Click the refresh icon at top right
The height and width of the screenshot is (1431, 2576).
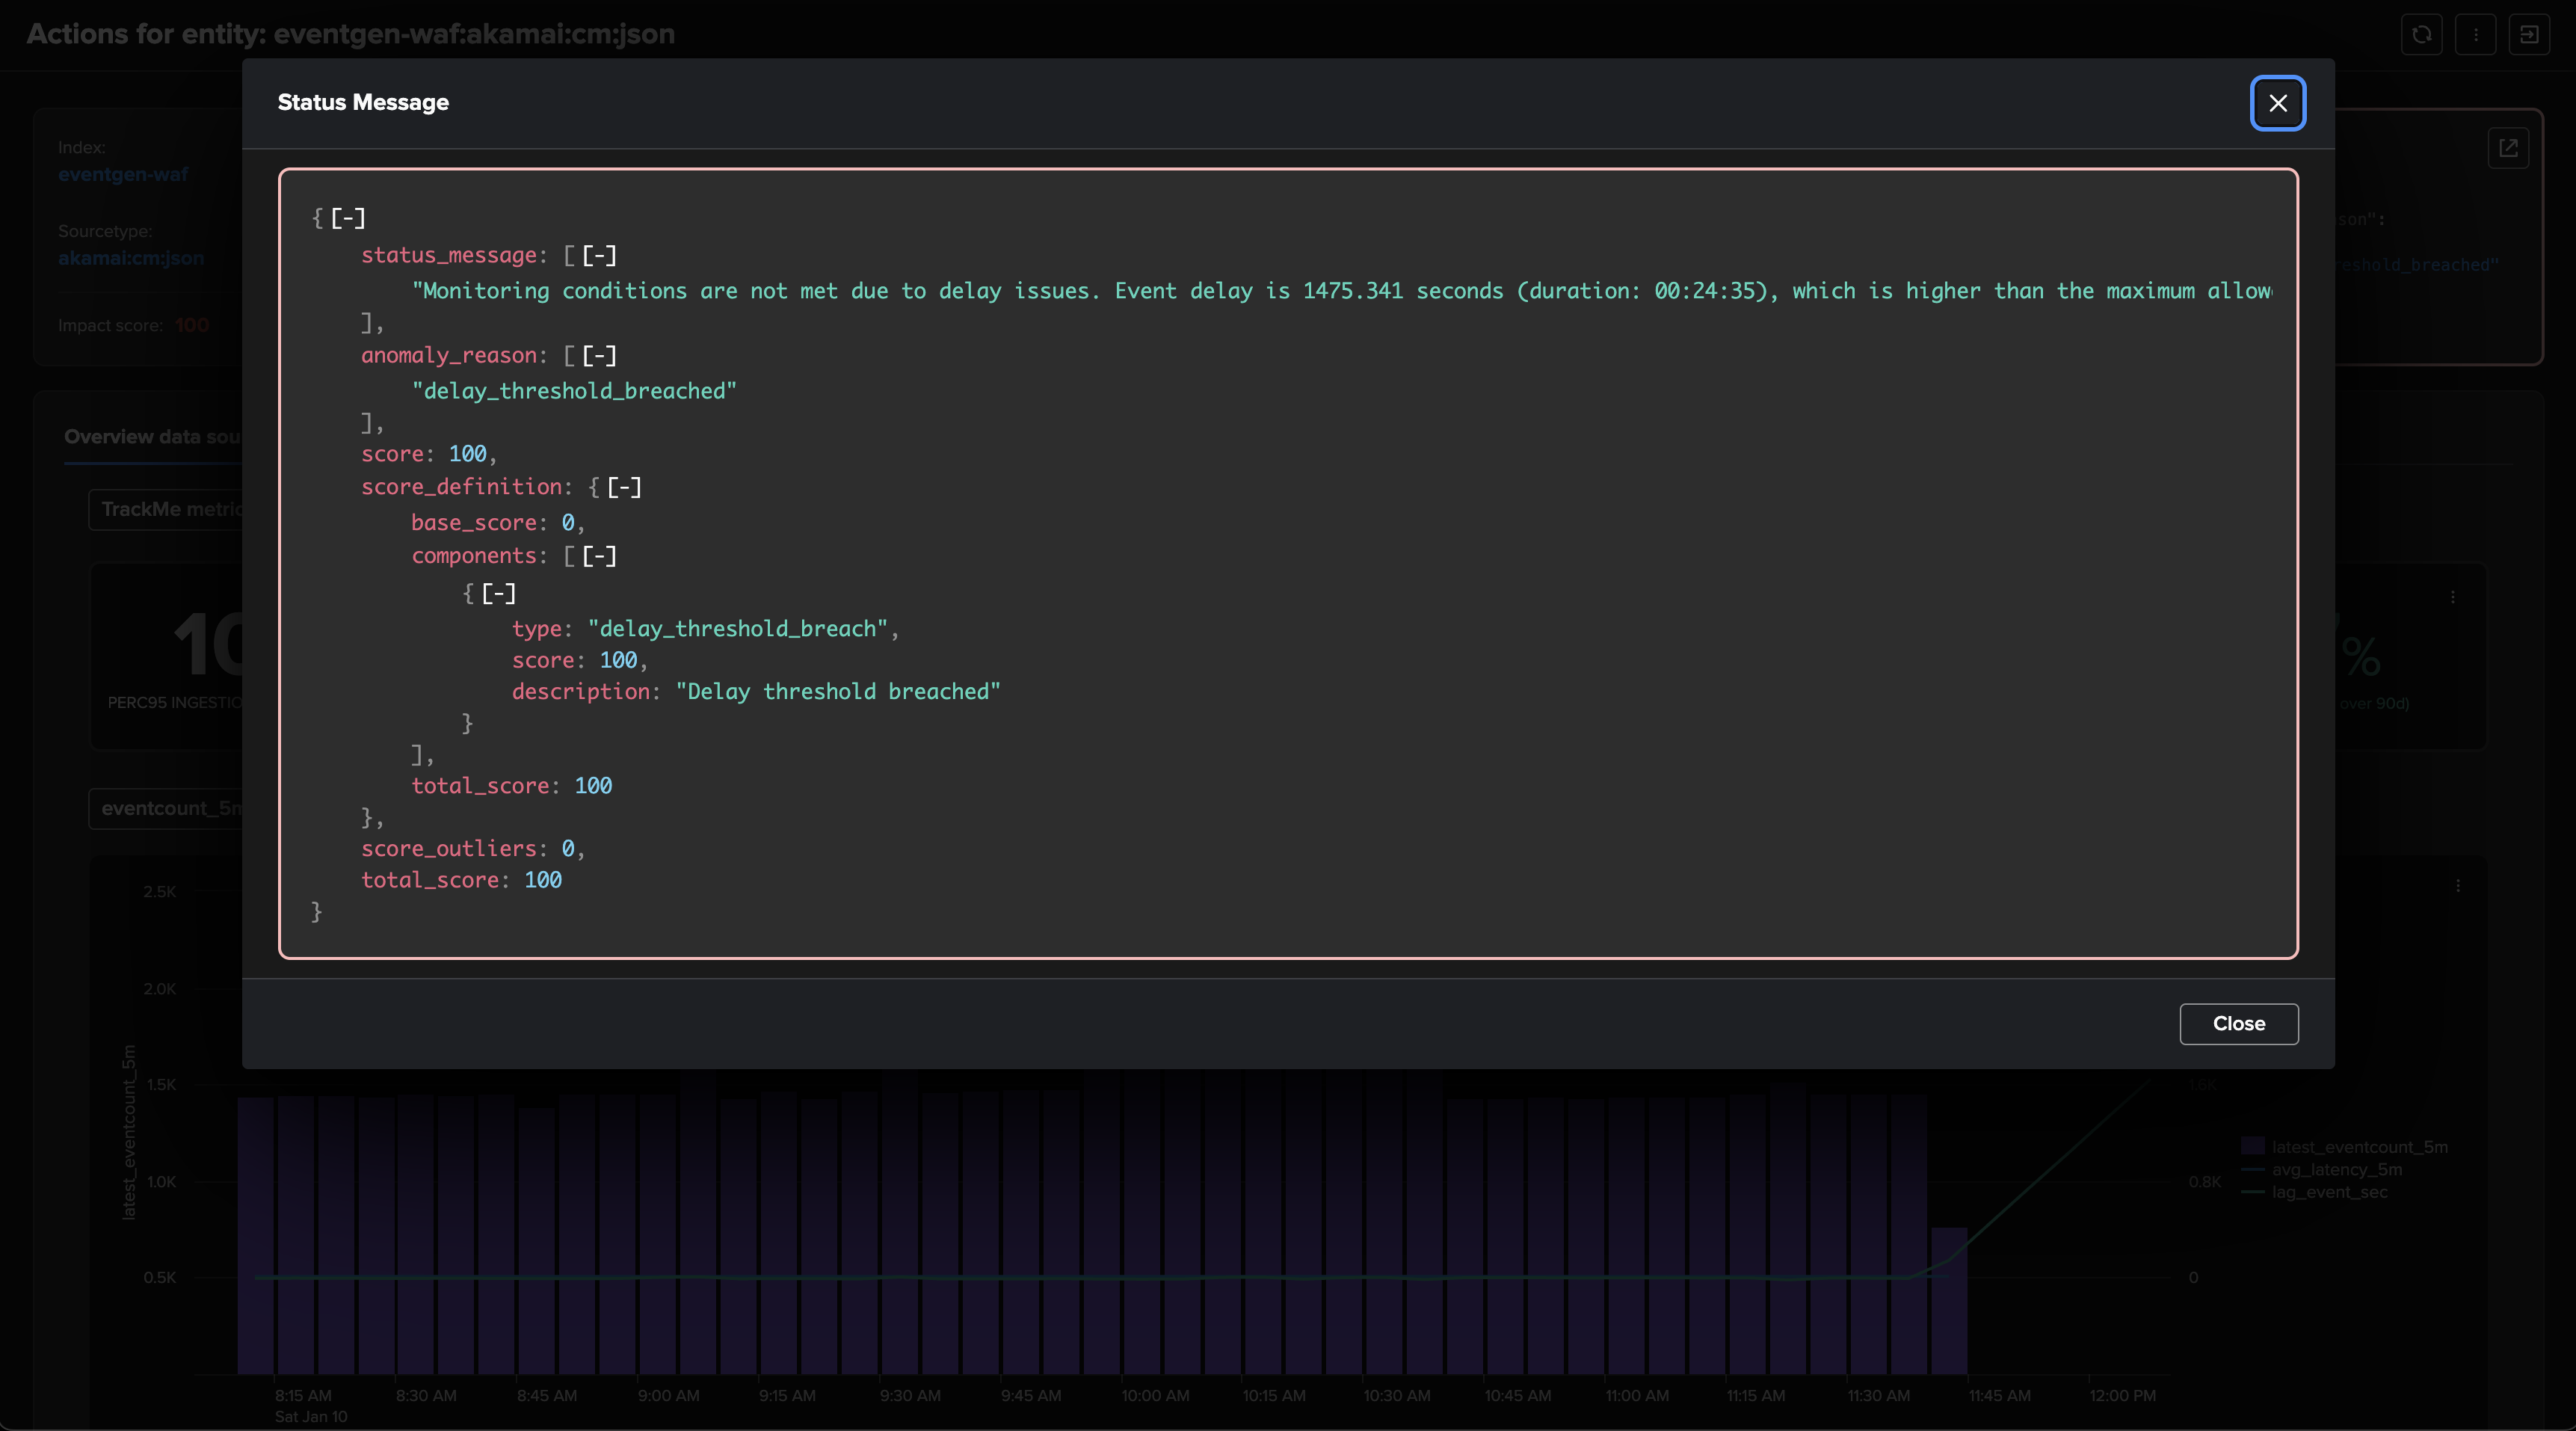coord(2422,34)
